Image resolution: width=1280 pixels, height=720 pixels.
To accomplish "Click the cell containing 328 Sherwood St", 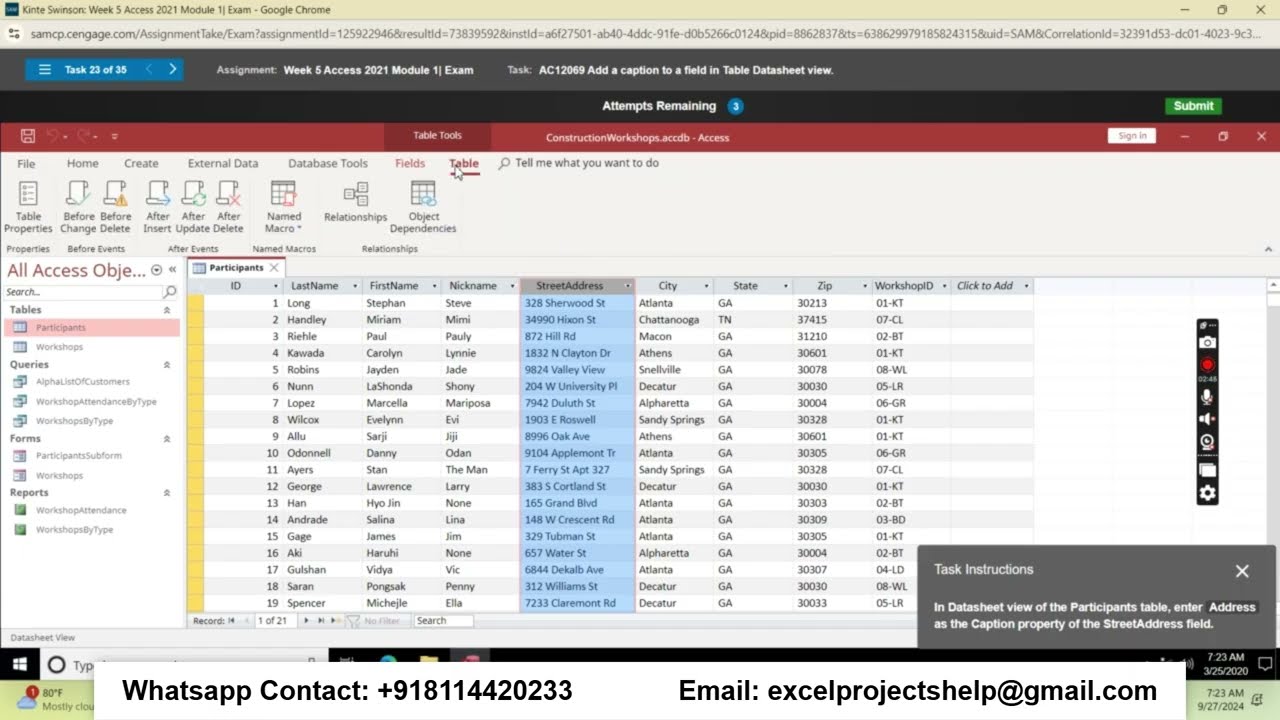I will click(x=577, y=303).
